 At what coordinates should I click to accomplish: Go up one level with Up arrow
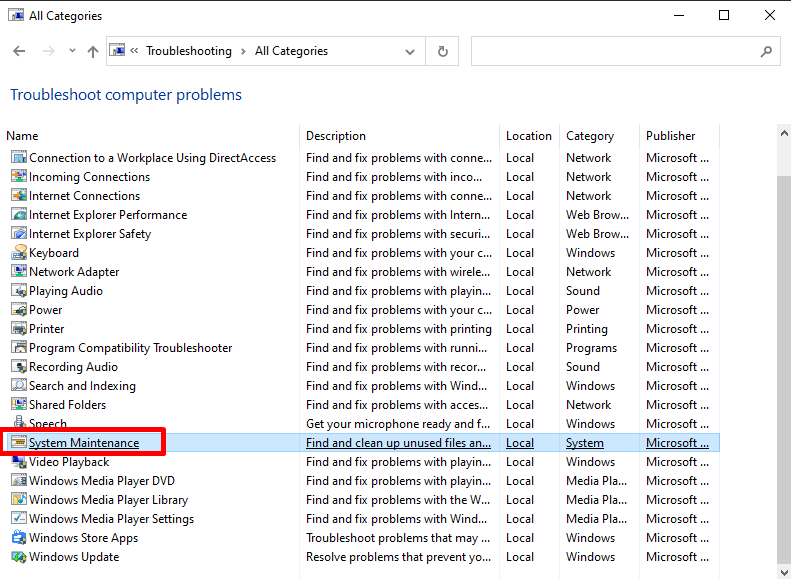(93, 51)
